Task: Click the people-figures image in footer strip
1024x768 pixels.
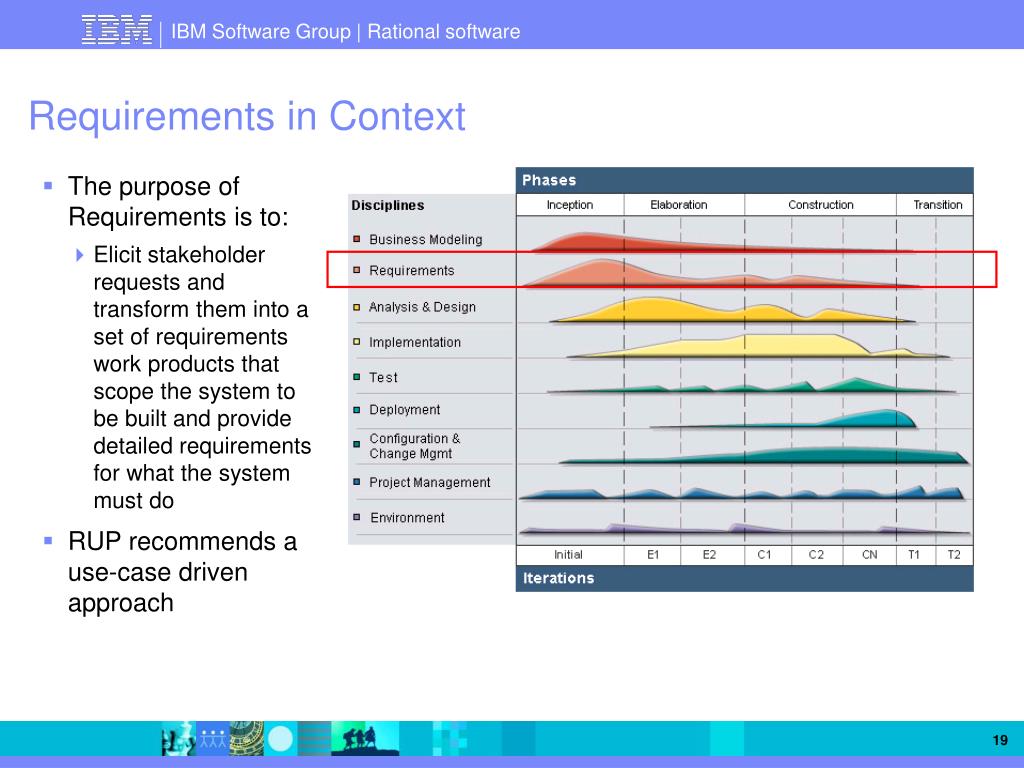Action: (x=212, y=739)
